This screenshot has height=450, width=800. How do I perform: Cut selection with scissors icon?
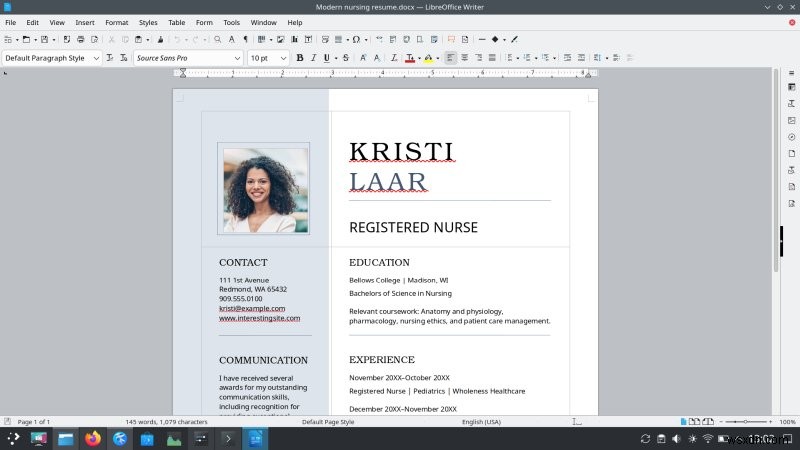tap(111, 39)
